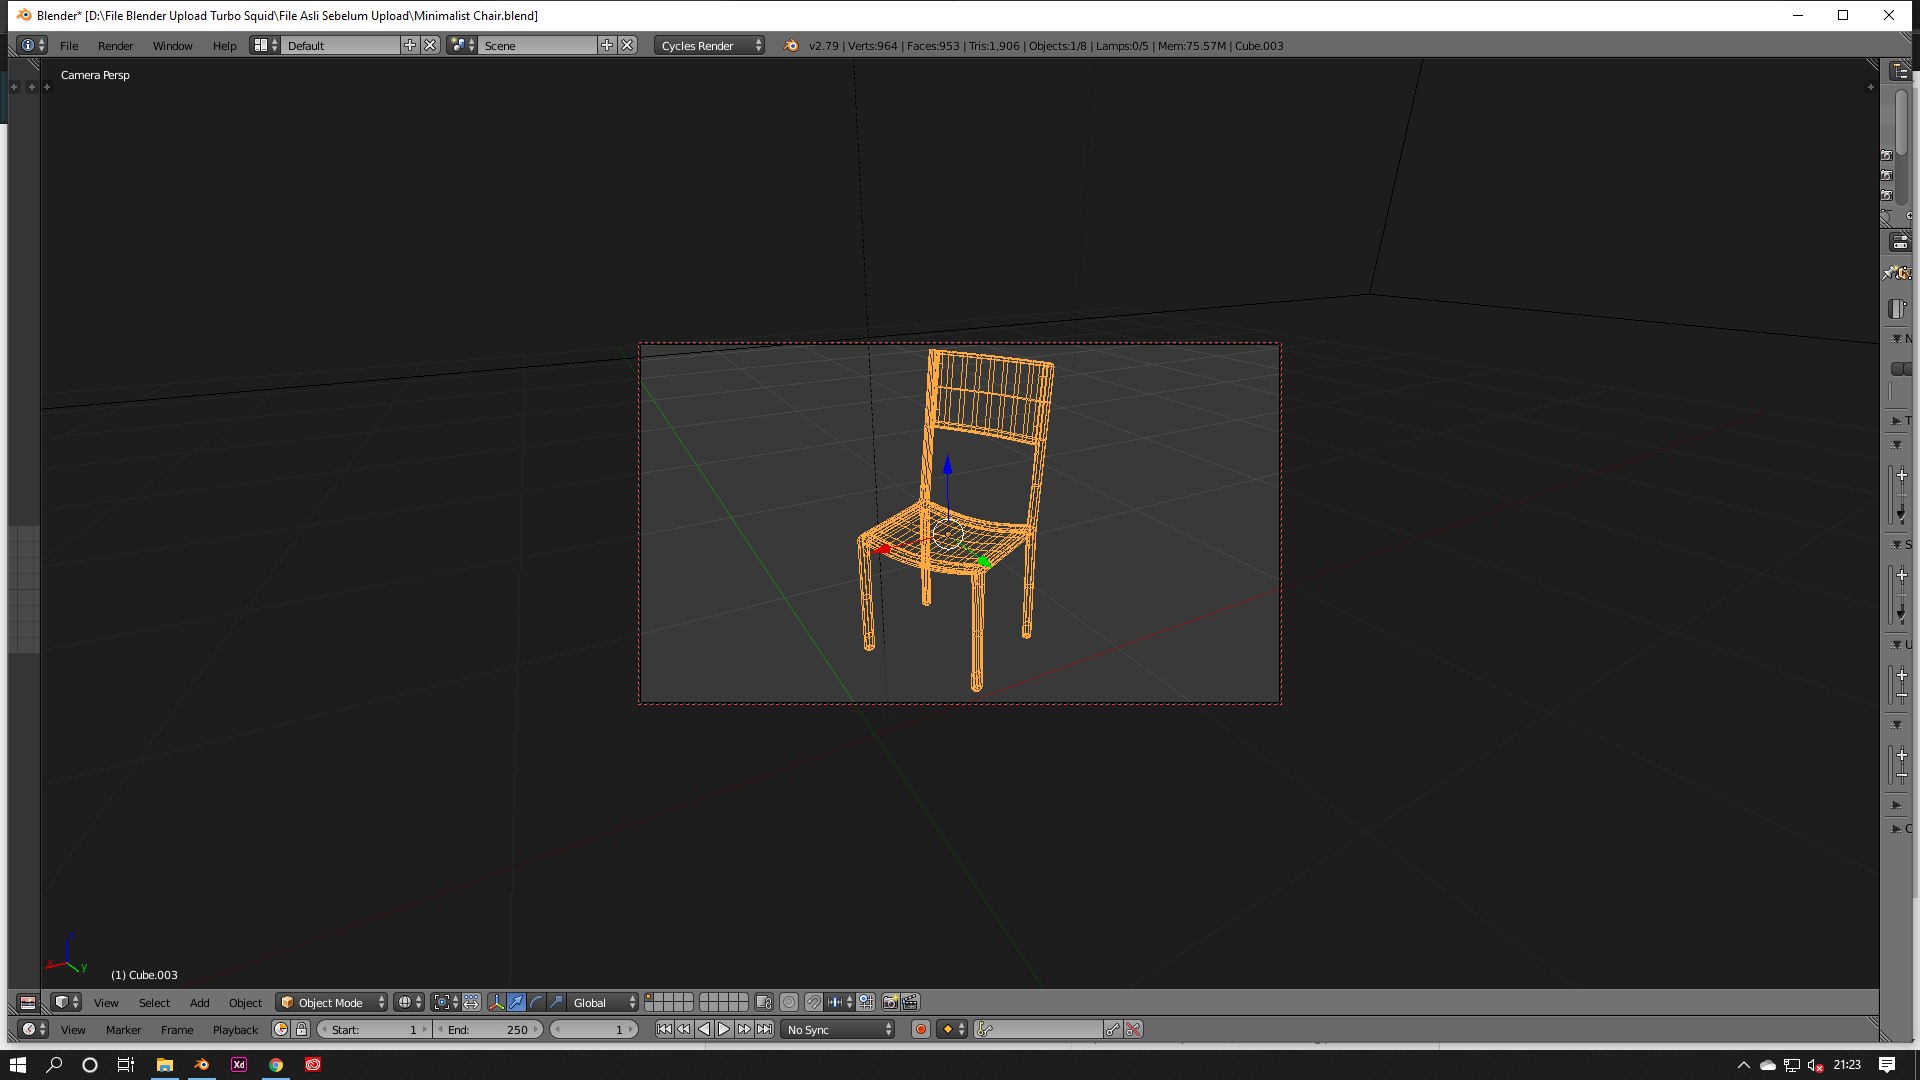Open the viewport shading selector
This screenshot has width=1920, height=1080.
[409, 1002]
